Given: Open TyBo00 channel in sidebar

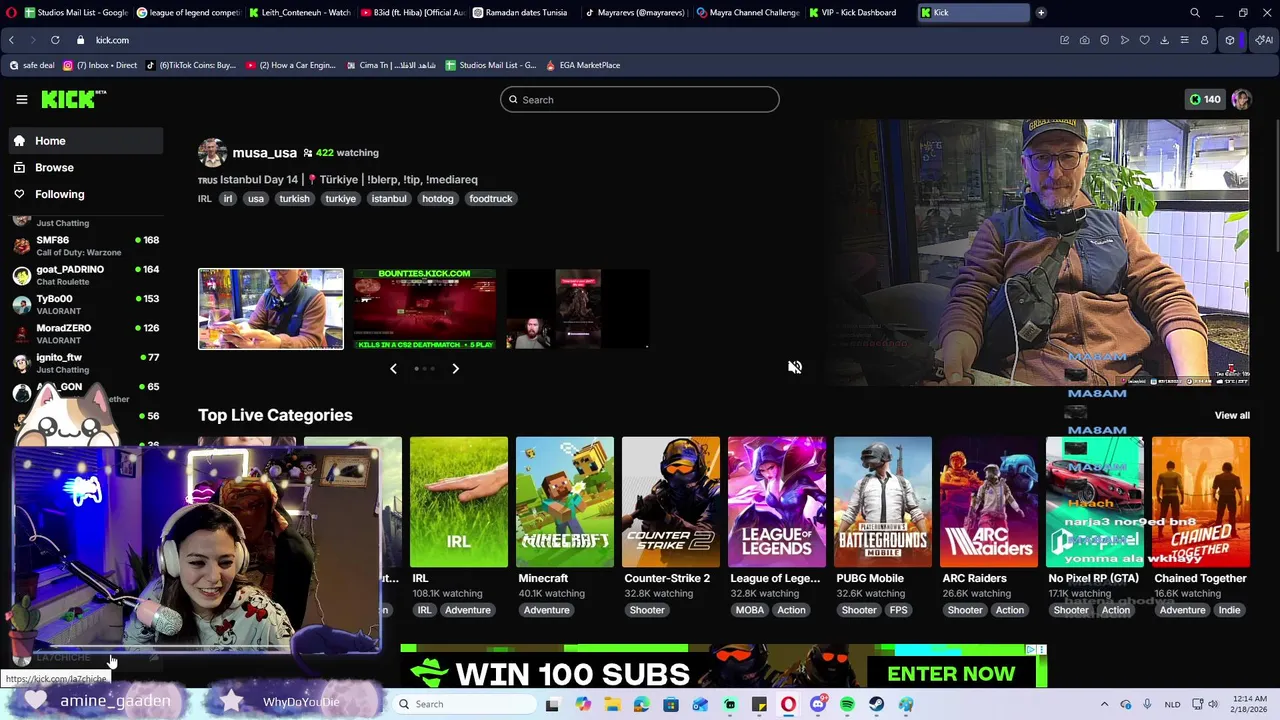Looking at the screenshot, I should click(86, 304).
